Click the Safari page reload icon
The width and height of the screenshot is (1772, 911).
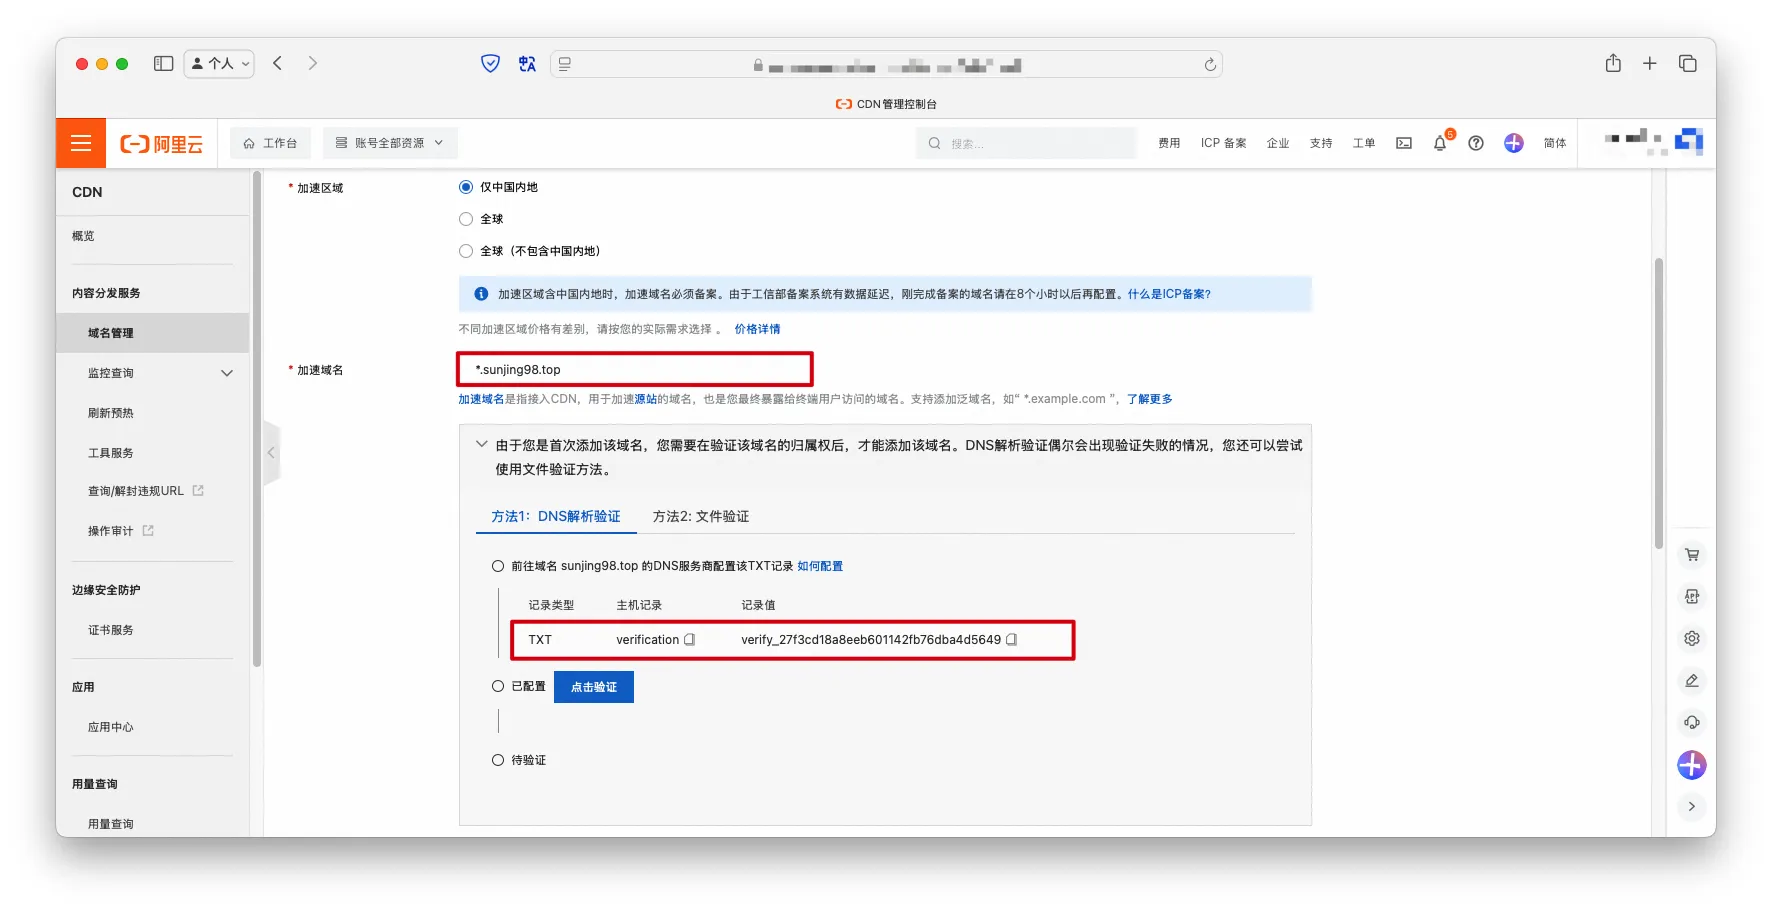[x=1210, y=64]
